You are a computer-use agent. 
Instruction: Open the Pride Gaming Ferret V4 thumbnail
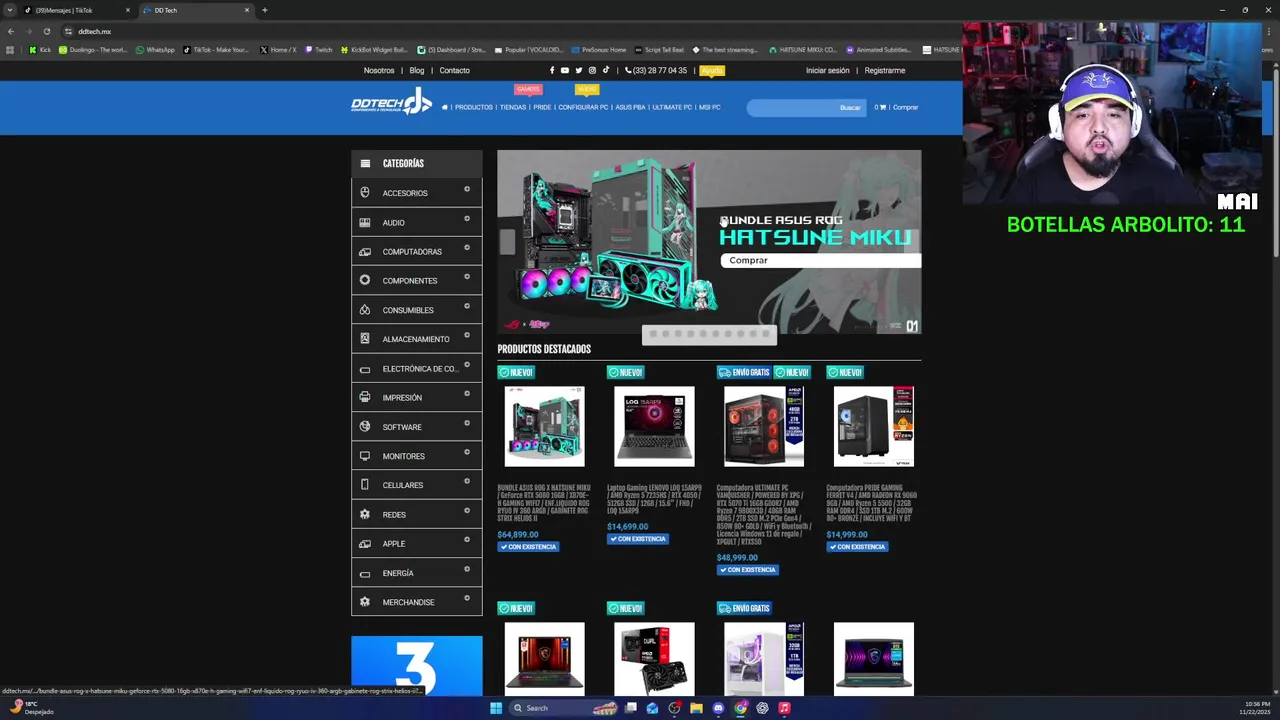pos(874,427)
